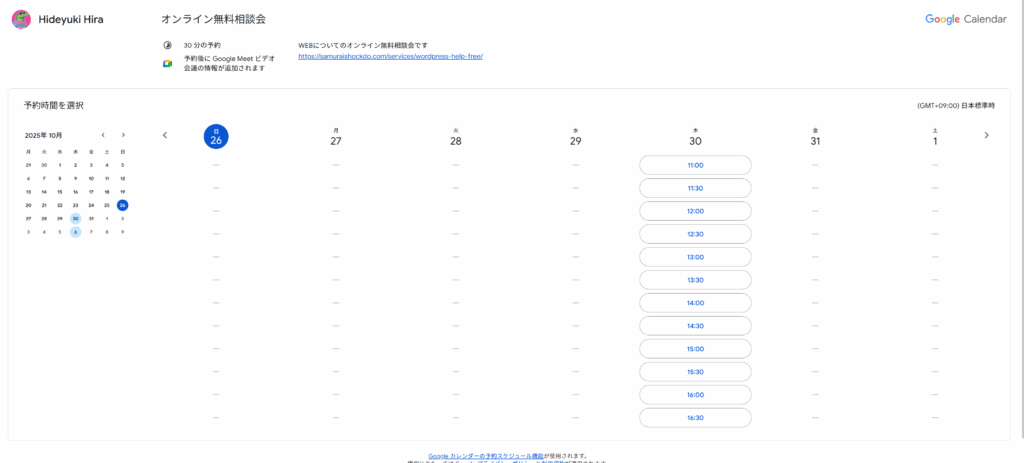Click the Hideyuki Hira name text
Viewport: 1024px width, 463px height.
click(71, 20)
